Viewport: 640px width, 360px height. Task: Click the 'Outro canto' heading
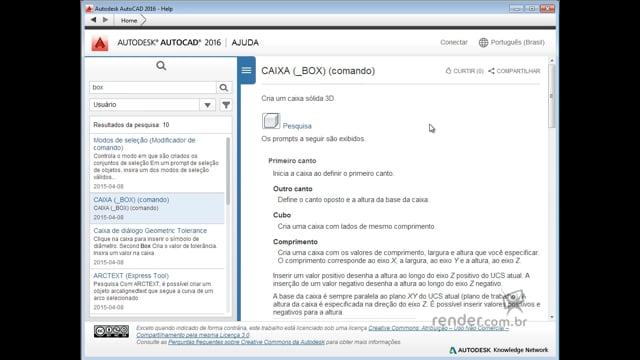coord(293,189)
